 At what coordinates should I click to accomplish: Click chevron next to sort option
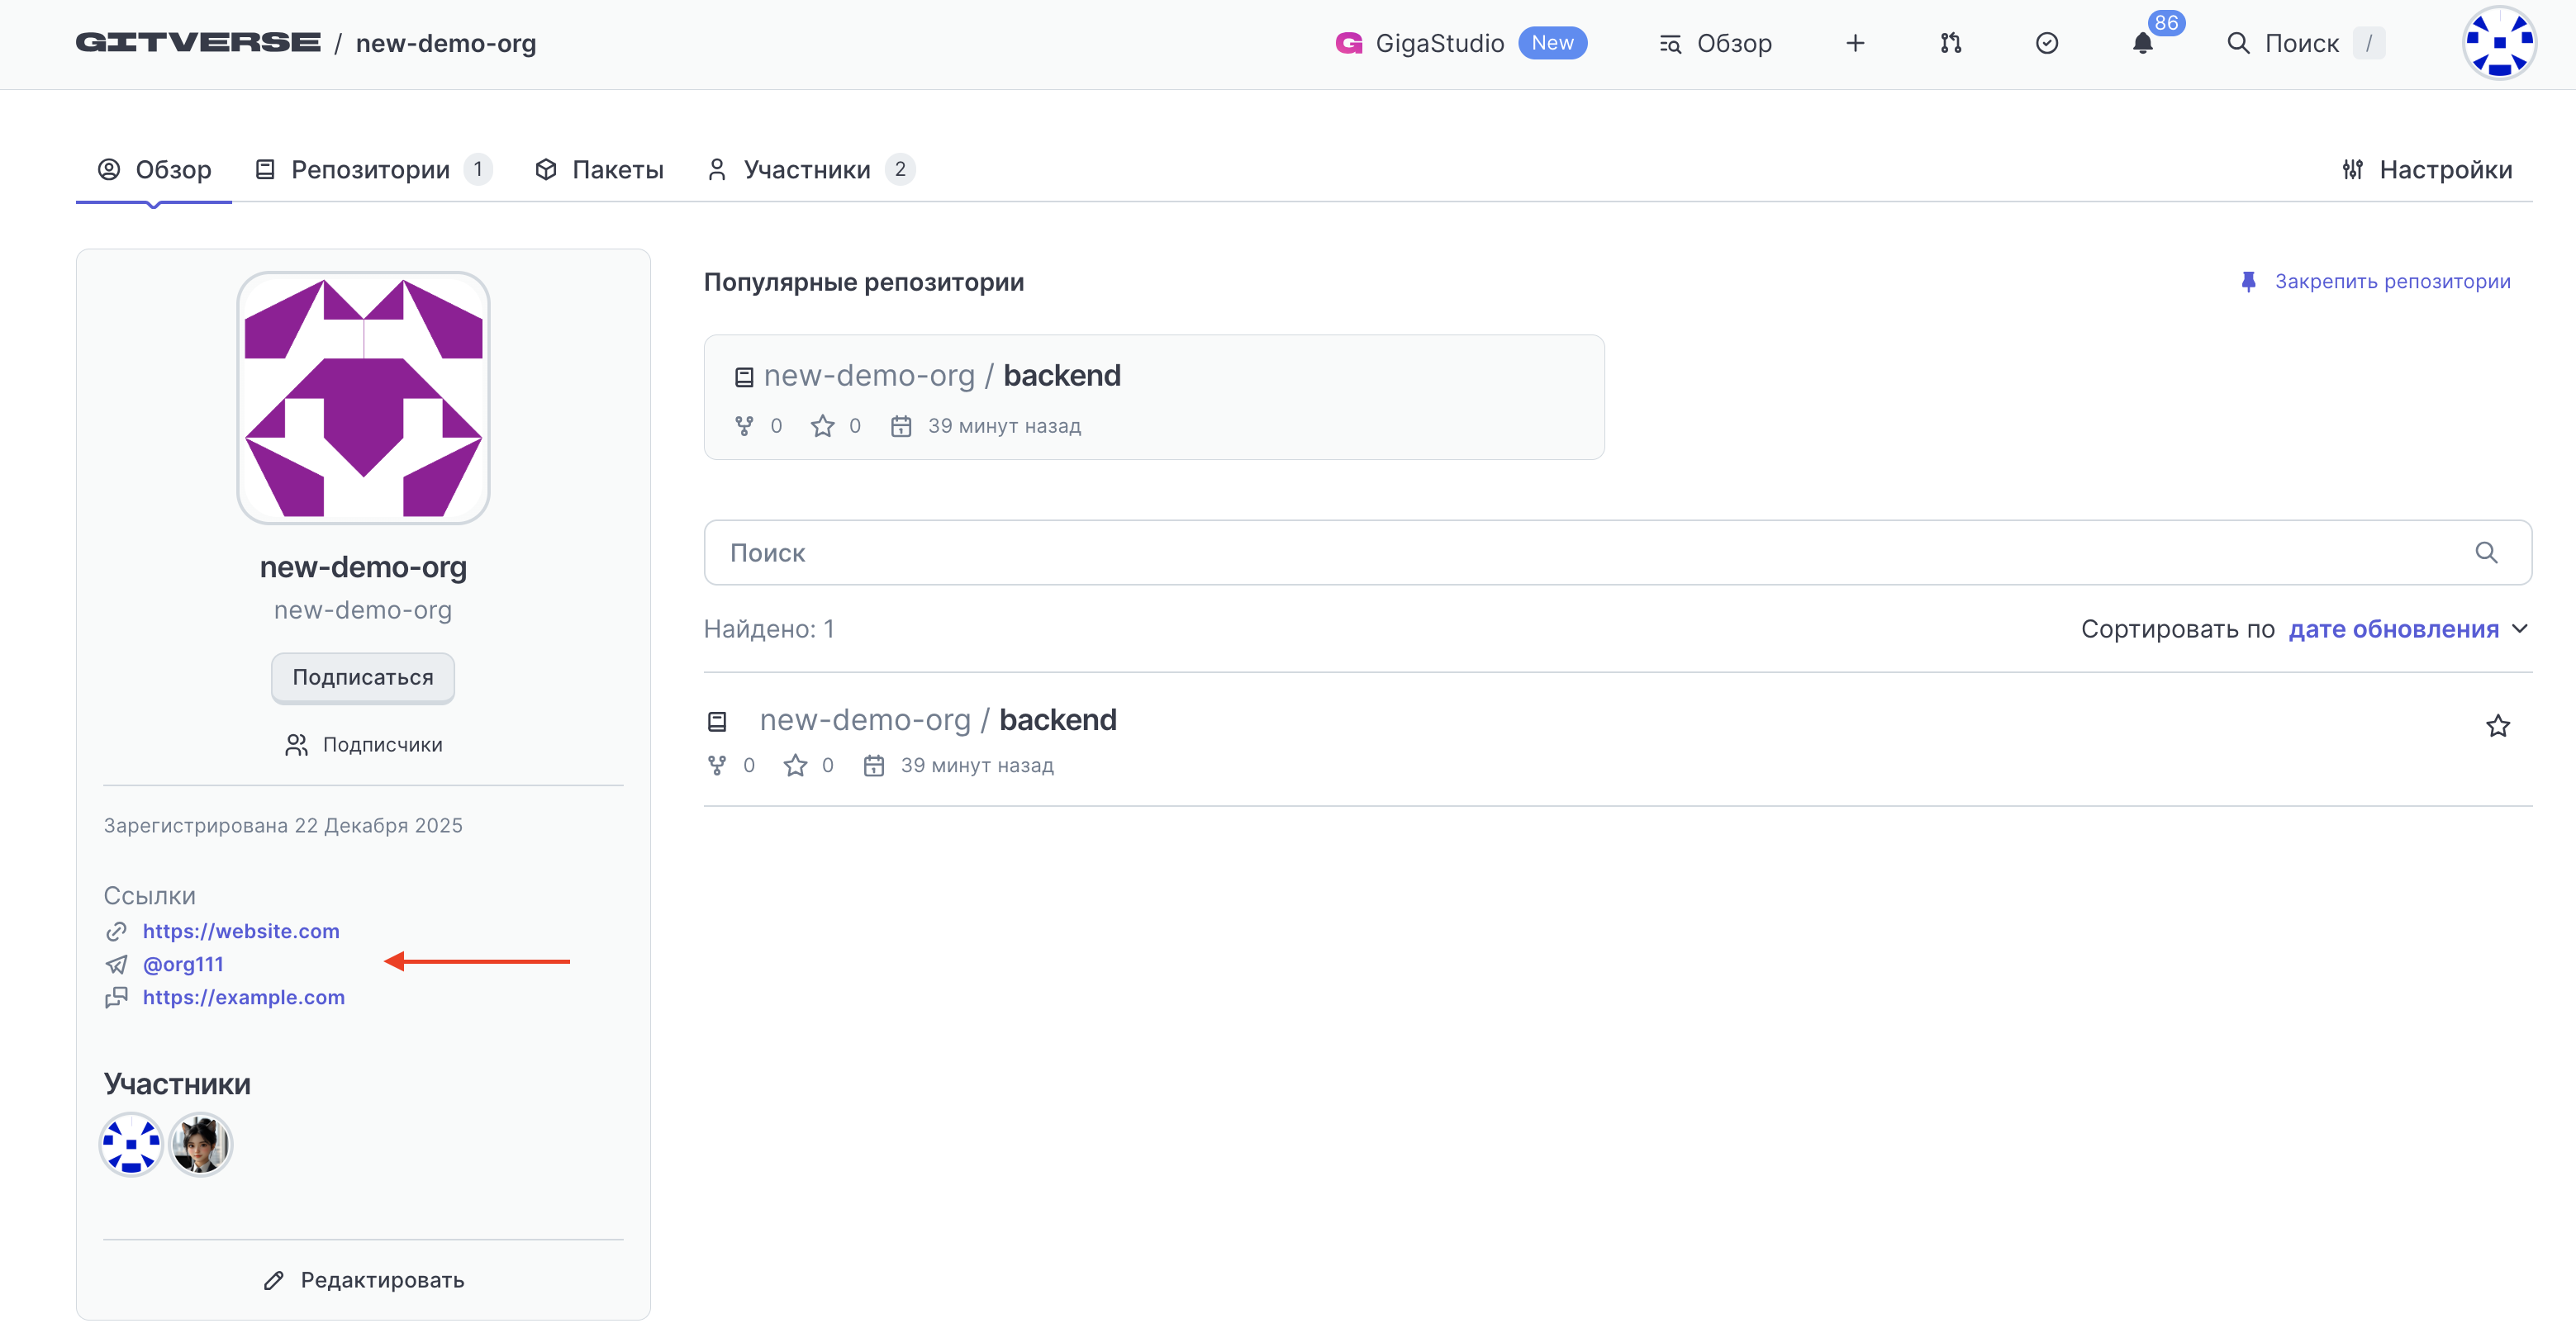pos(2520,629)
